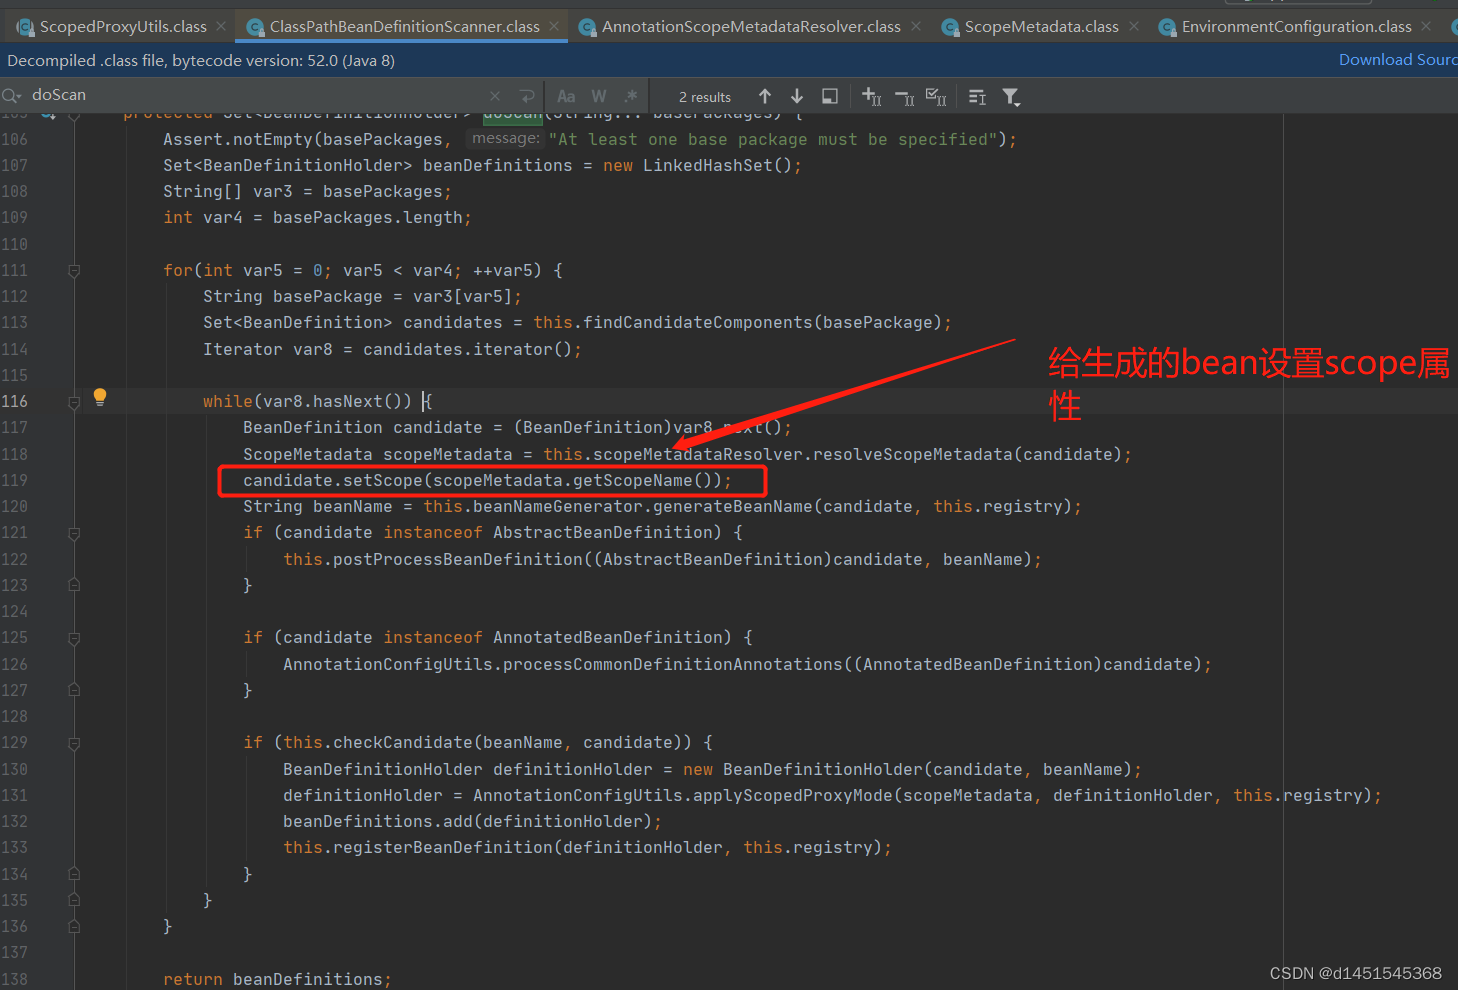Click line number 116 in gutter
The image size is (1458, 990).
tap(15, 401)
